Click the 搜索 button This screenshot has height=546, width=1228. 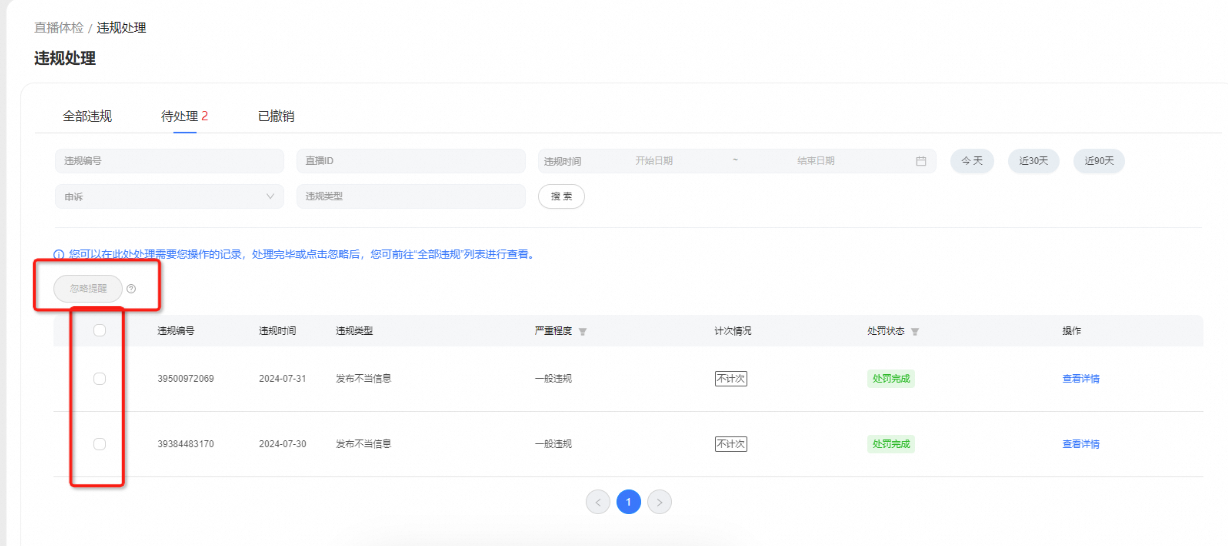pyautogui.click(x=561, y=197)
